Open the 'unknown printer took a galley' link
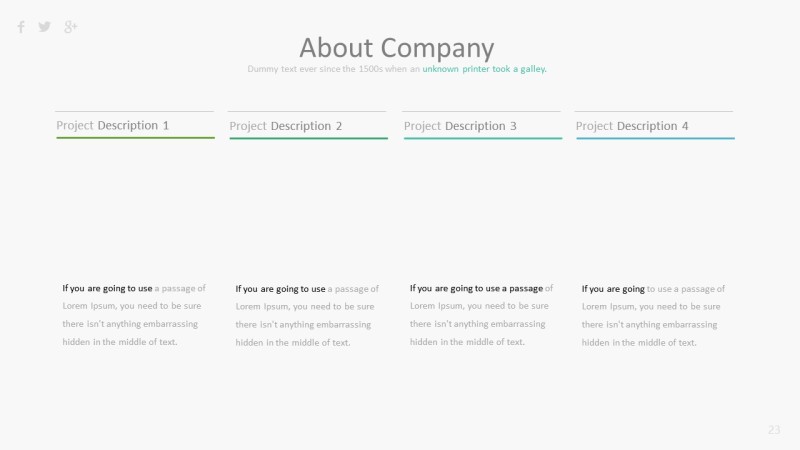 484,69
